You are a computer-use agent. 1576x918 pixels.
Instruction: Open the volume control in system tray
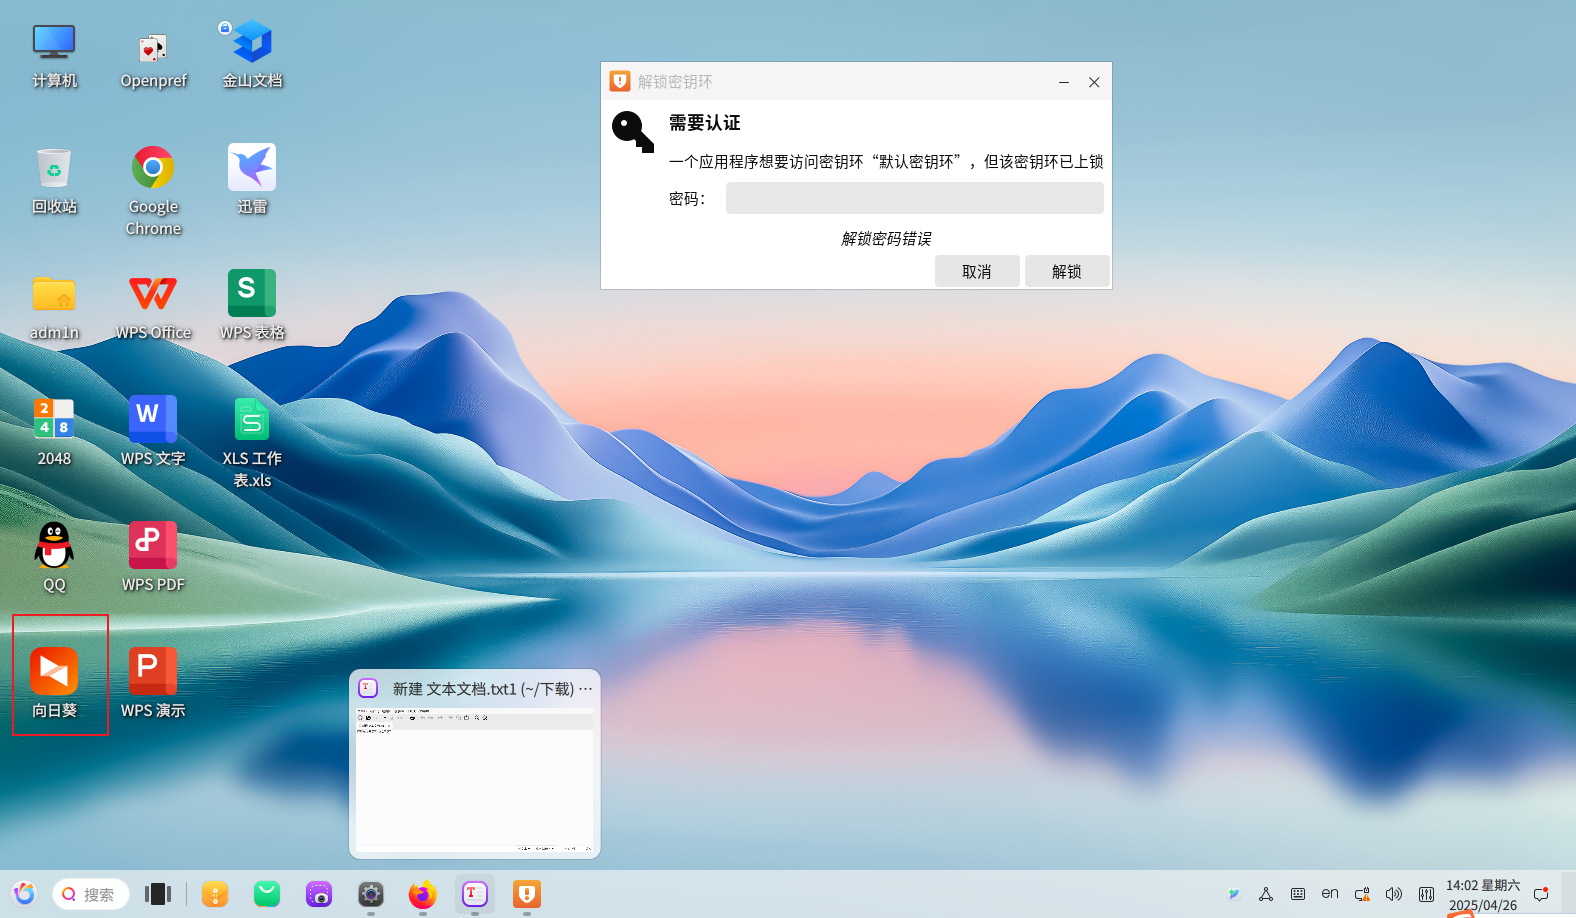pos(1393,894)
